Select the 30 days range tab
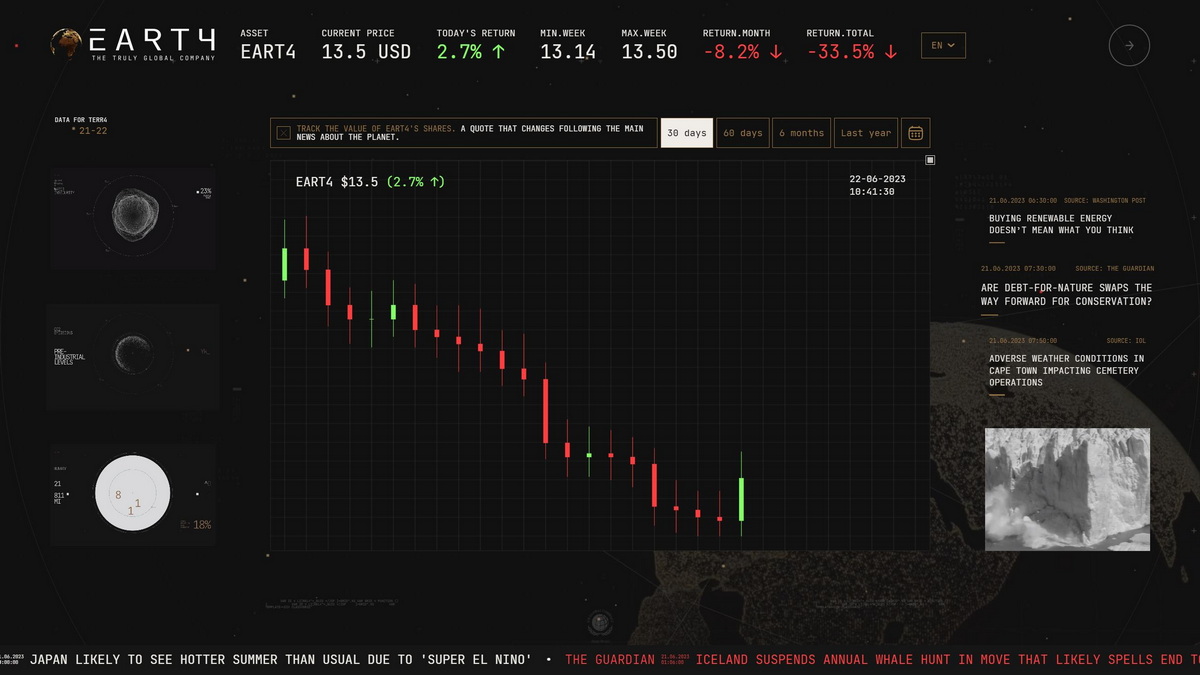 [x=687, y=133]
